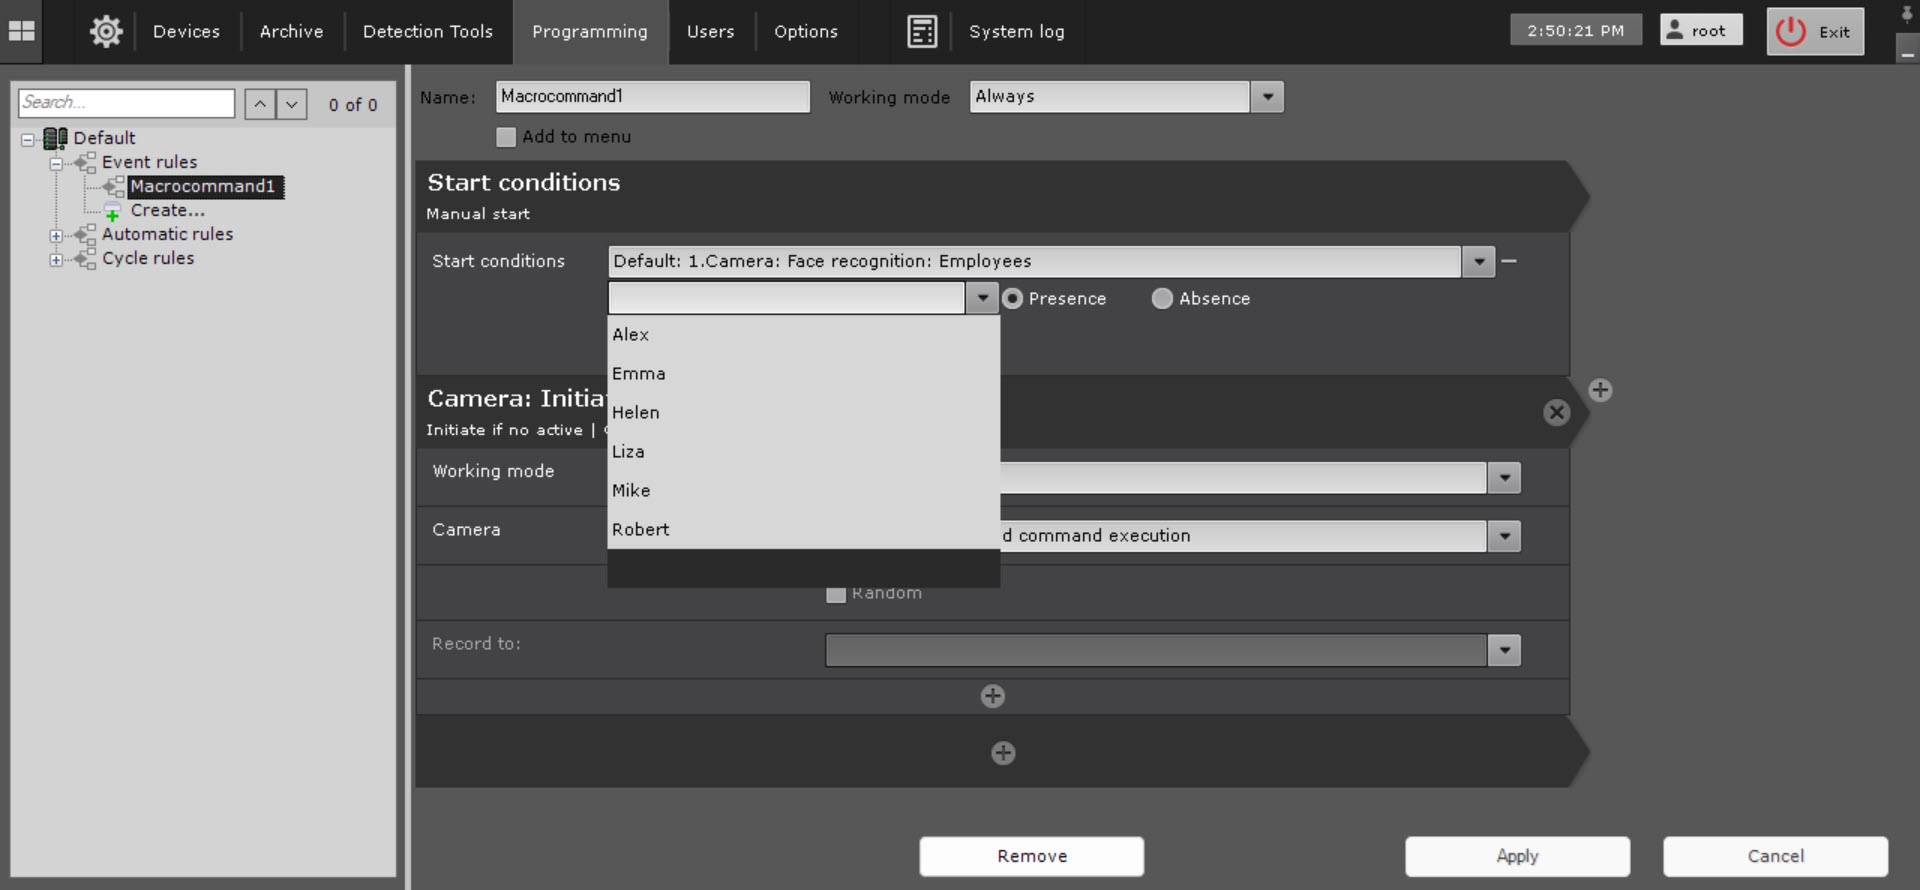Open the Options tab
Image resolution: width=1920 pixels, height=890 pixels.
[806, 31]
